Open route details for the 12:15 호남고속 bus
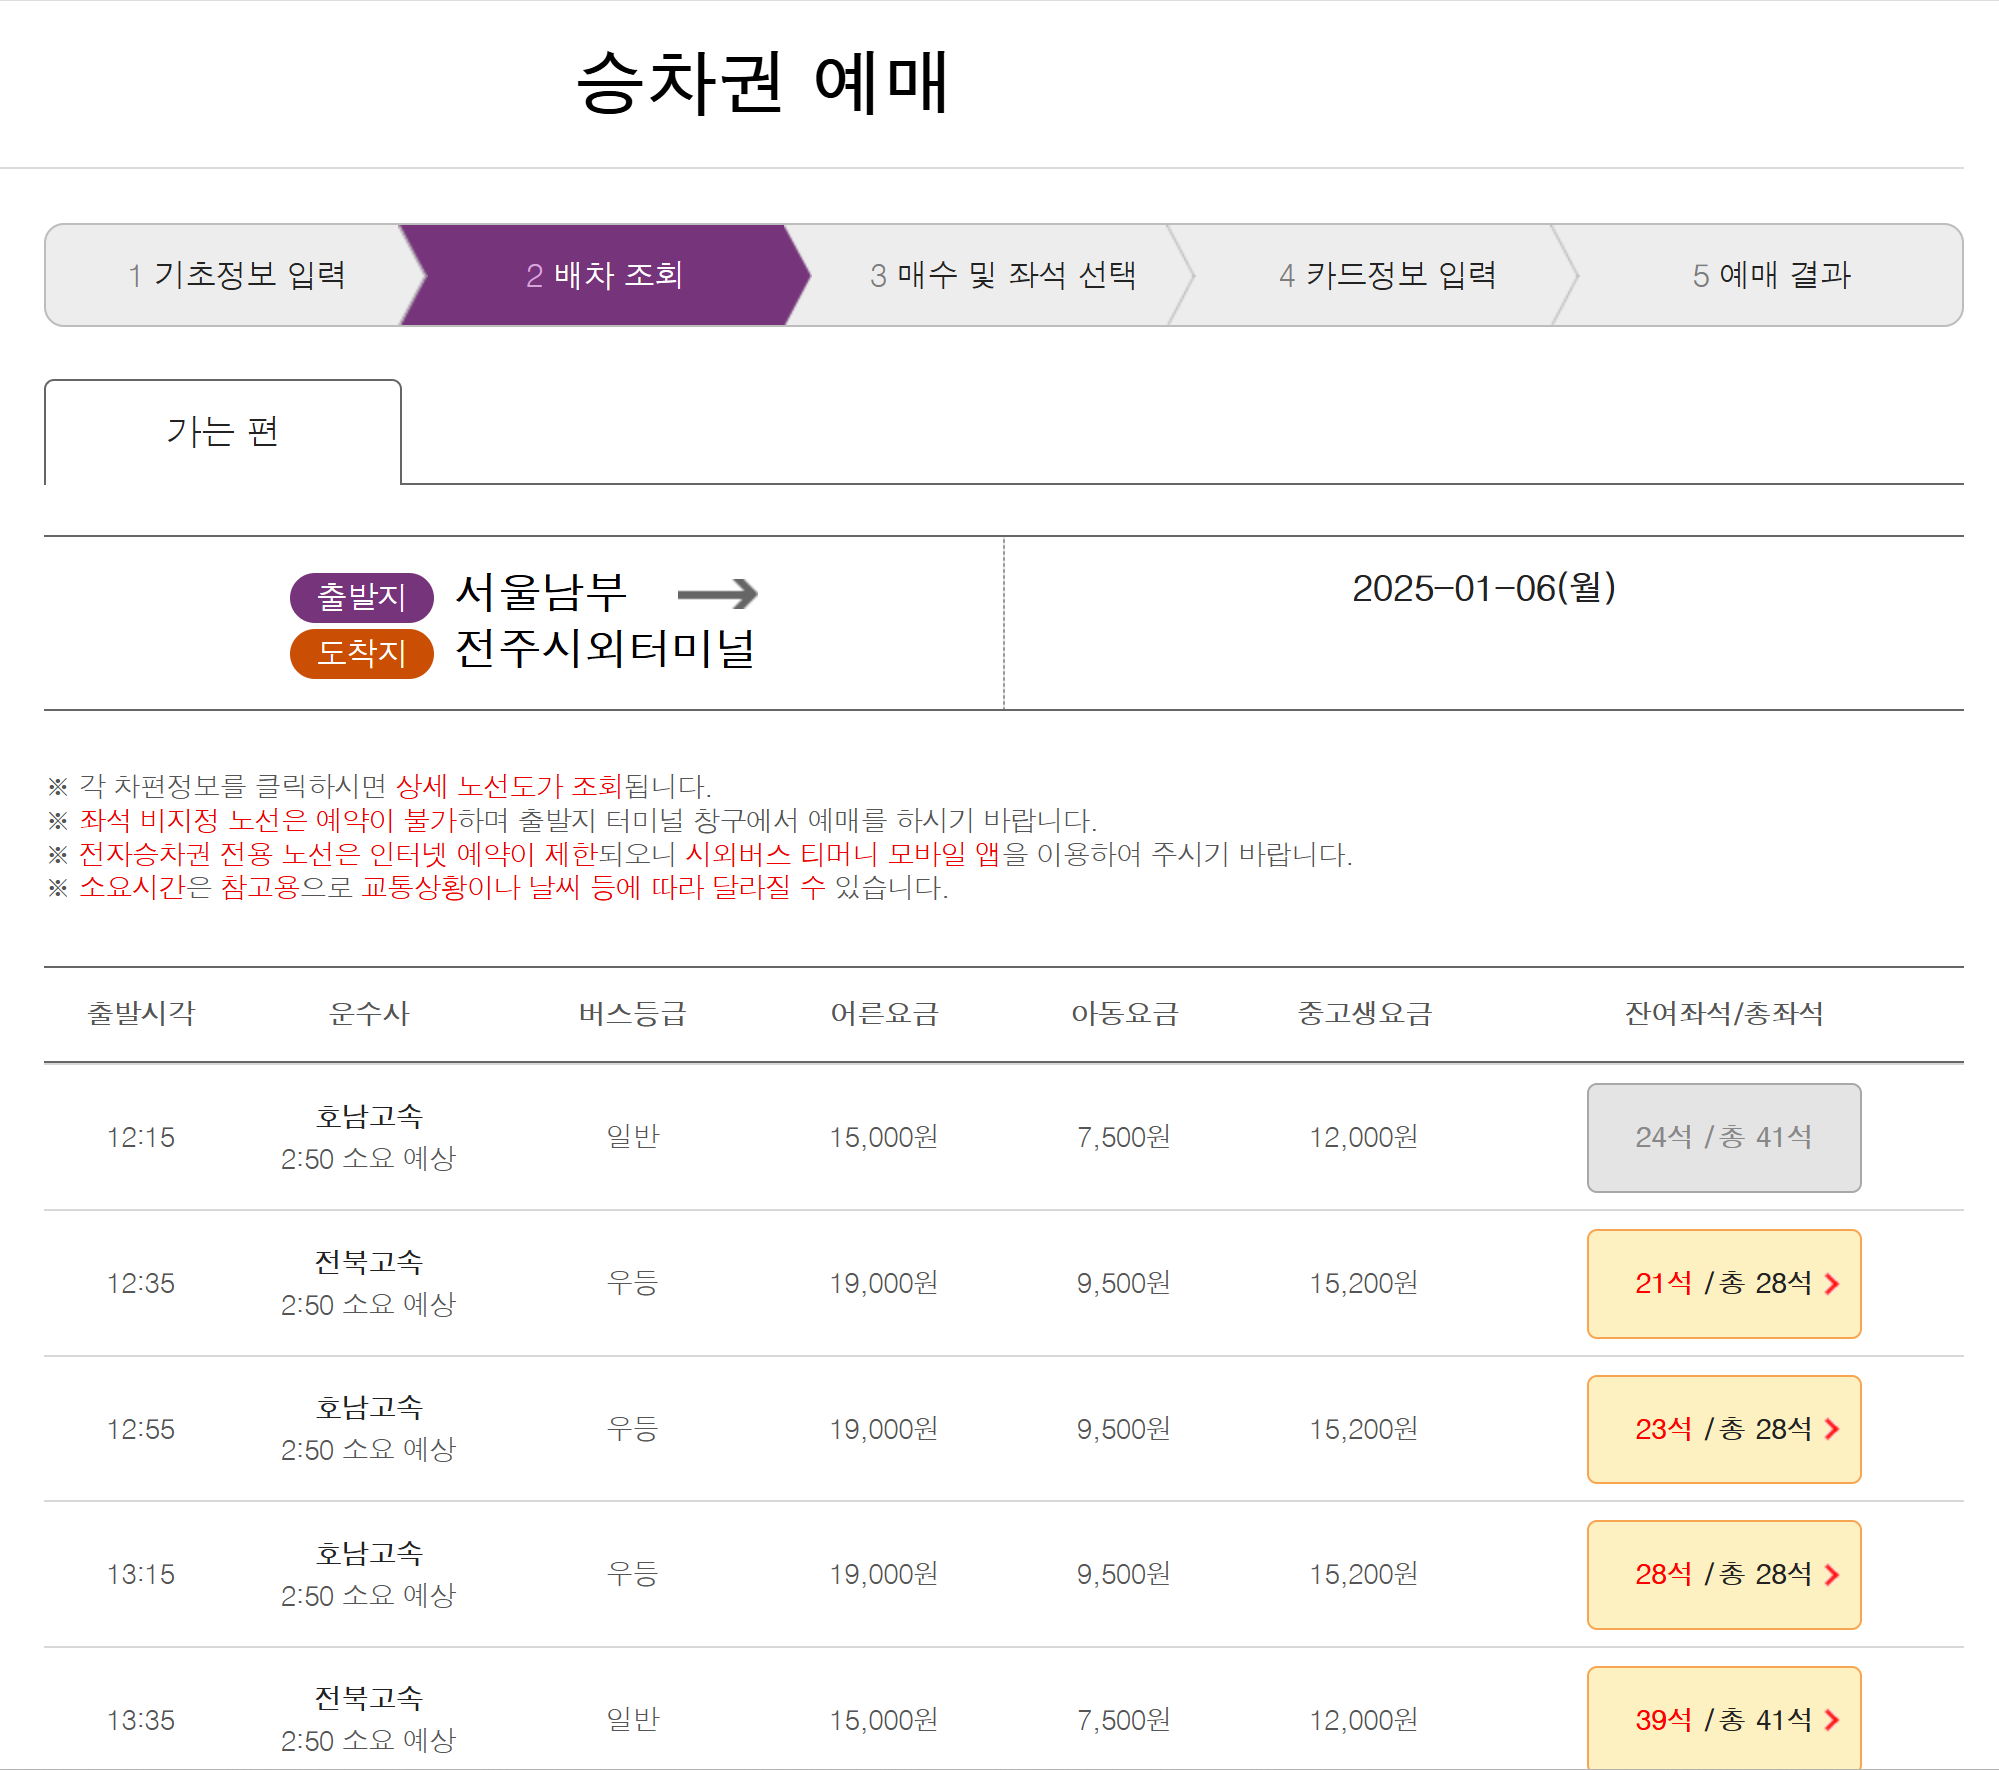Screen dimensions: 1999x1770 click(x=368, y=1118)
